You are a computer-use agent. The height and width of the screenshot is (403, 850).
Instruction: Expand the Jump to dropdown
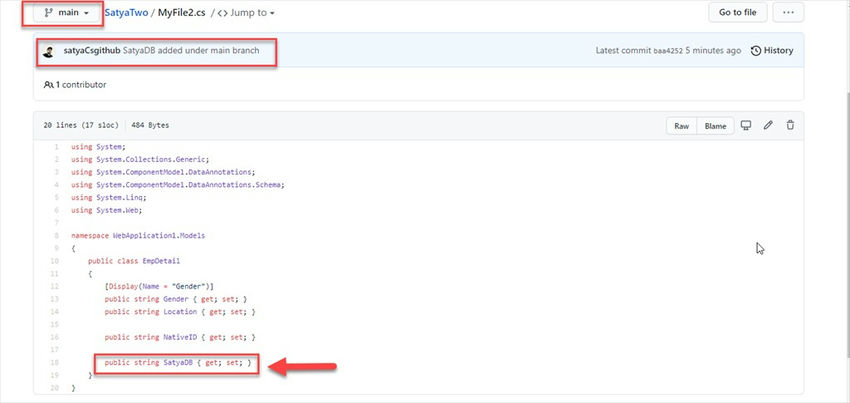point(246,12)
